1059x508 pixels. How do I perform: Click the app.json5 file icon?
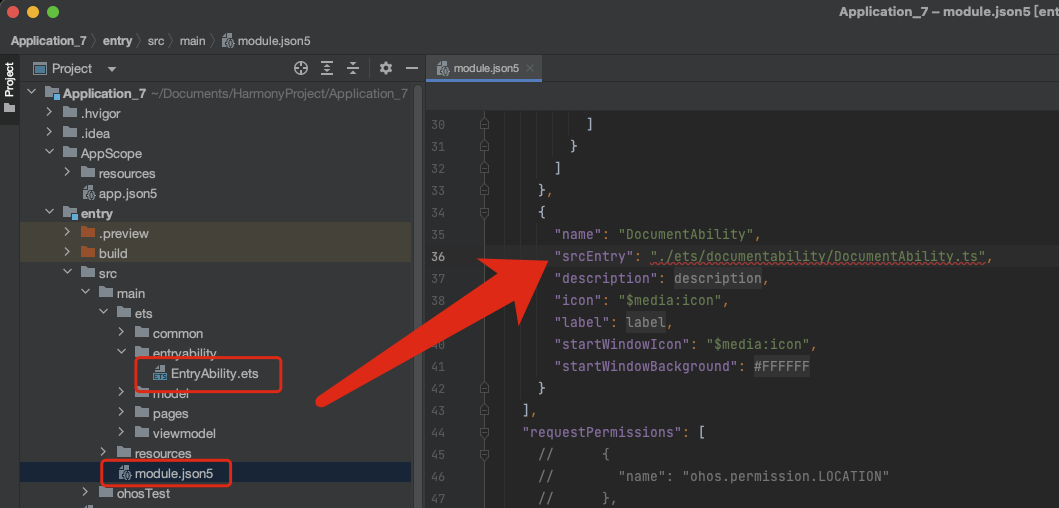click(x=88, y=193)
